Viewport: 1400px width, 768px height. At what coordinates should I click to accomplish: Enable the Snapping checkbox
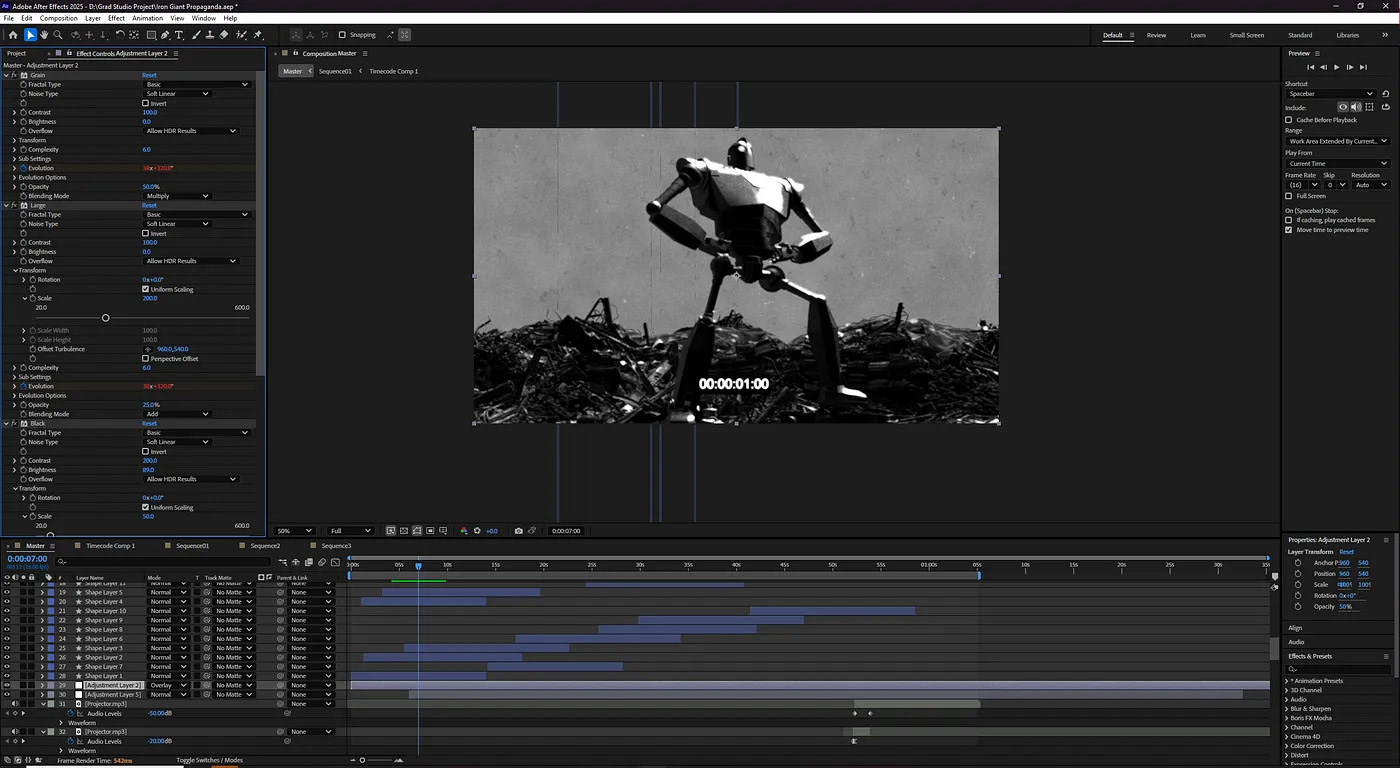point(342,35)
